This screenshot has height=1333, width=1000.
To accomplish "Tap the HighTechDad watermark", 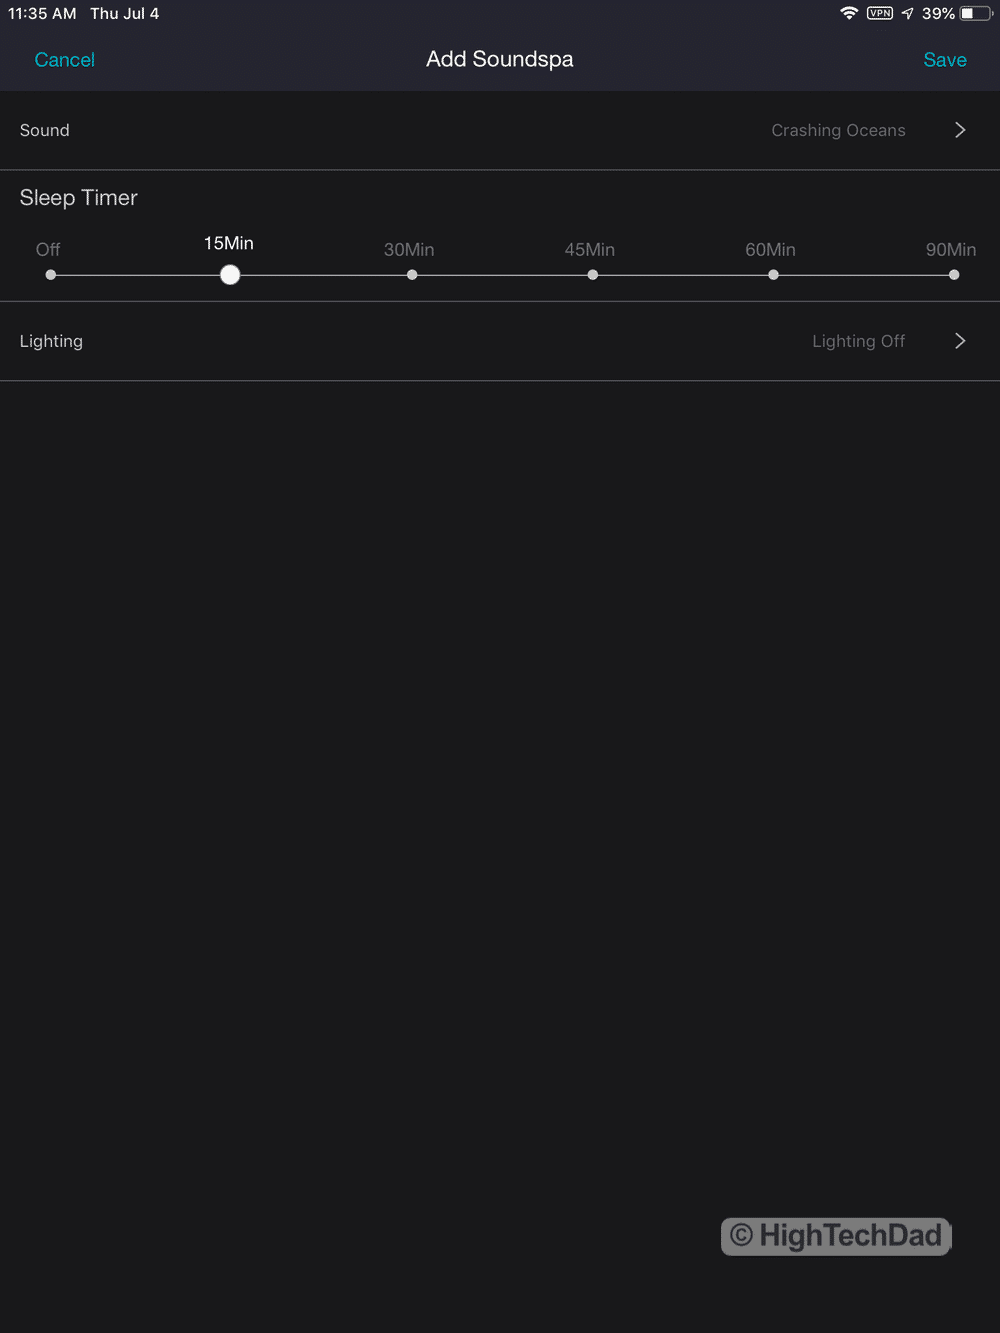I will point(836,1236).
